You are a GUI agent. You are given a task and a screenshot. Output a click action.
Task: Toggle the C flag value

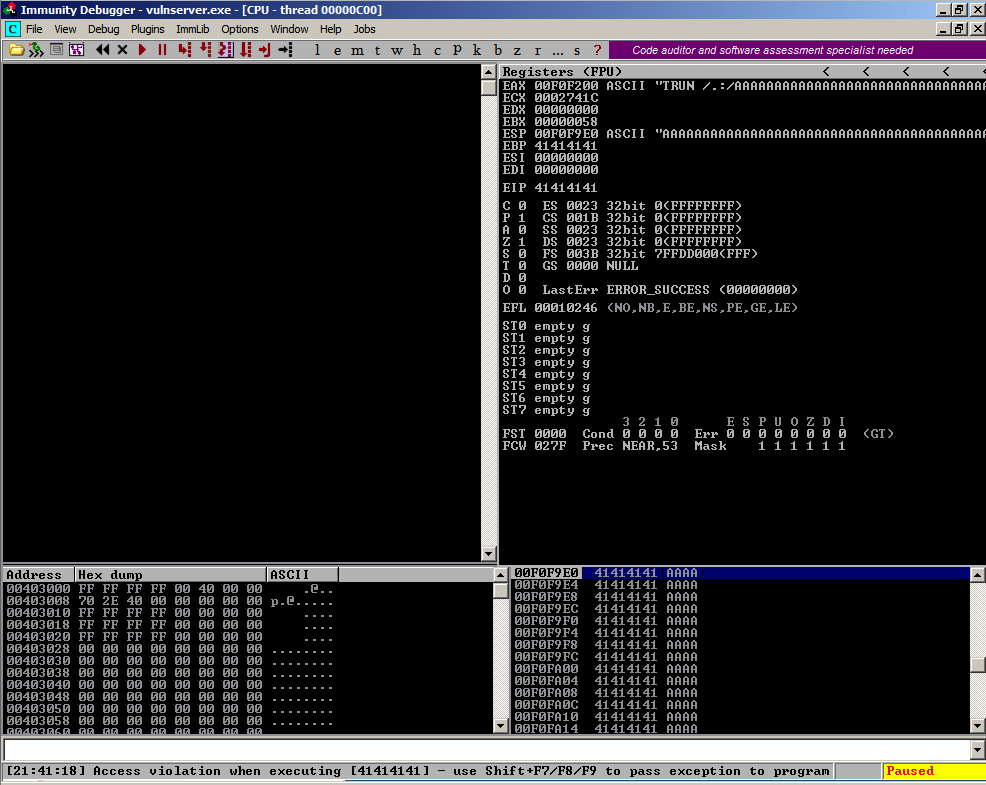tap(522, 206)
